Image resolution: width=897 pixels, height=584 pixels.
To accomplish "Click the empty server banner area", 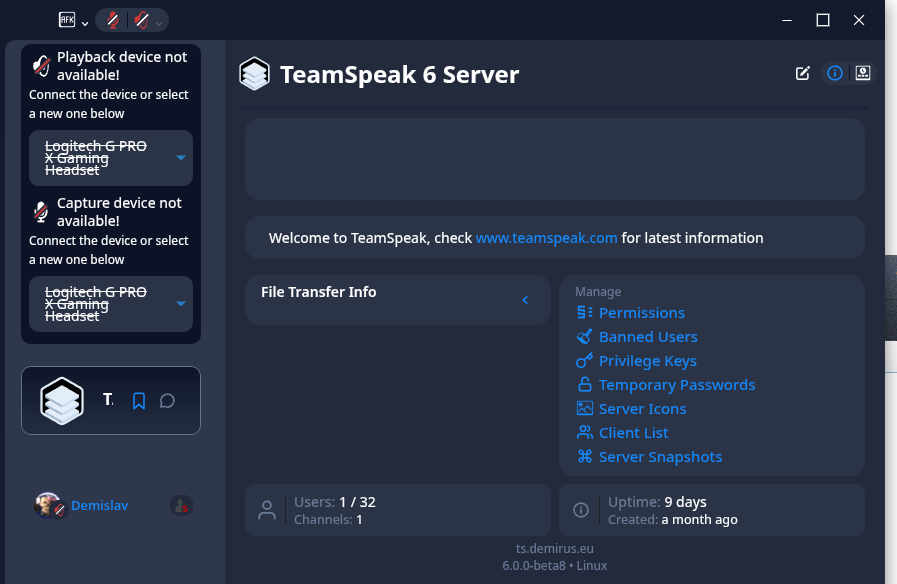I will click(x=554, y=159).
